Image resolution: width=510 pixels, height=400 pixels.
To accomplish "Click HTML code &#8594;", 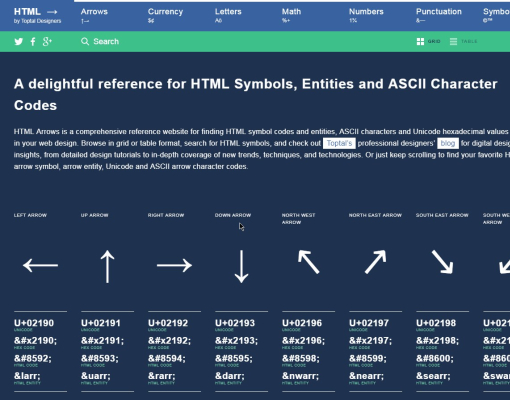I will coord(167,359).
